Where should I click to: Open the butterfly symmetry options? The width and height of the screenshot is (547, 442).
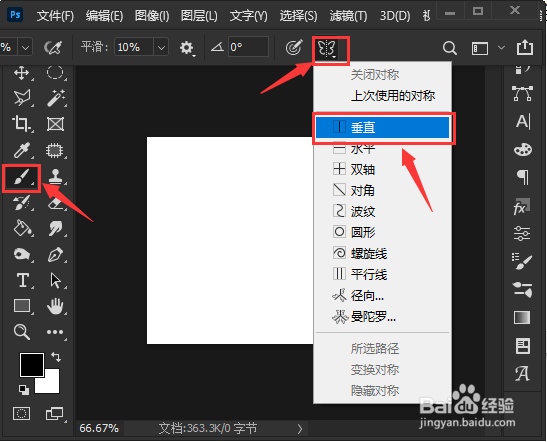tap(327, 48)
